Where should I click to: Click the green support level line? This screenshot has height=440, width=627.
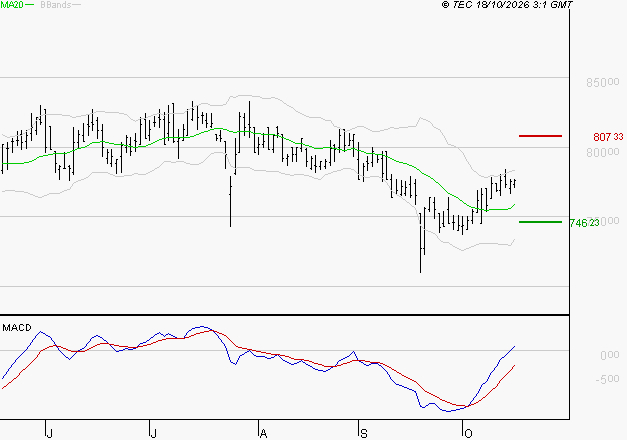[x=540, y=222]
